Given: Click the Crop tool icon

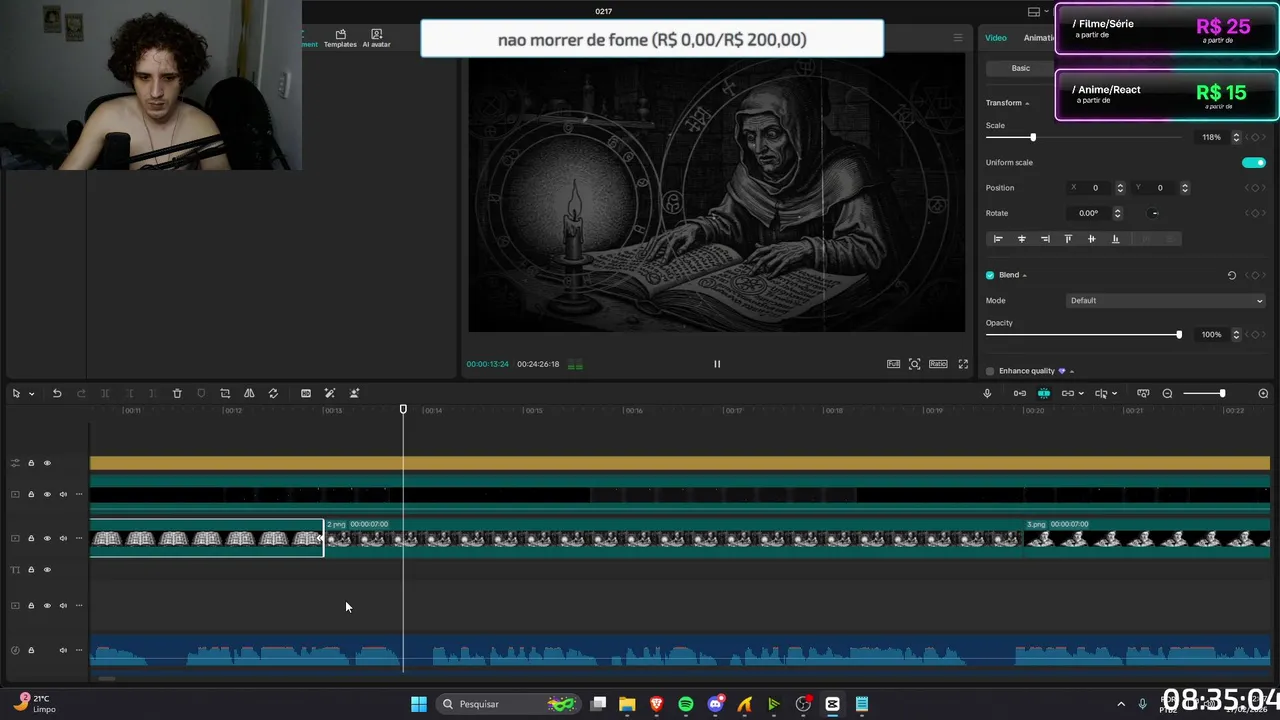Looking at the screenshot, I should tap(225, 393).
